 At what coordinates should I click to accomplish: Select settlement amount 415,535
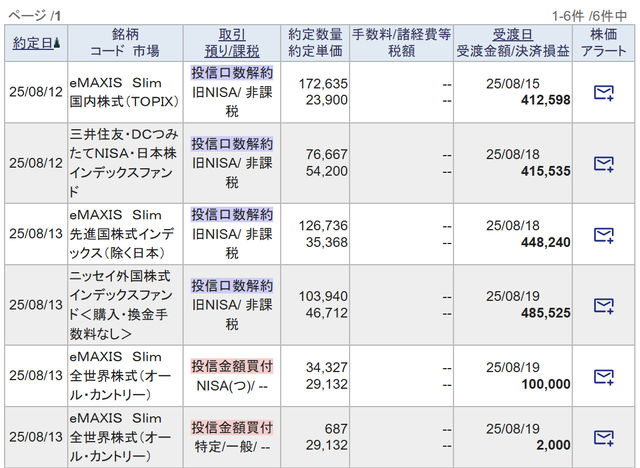[x=545, y=171]
